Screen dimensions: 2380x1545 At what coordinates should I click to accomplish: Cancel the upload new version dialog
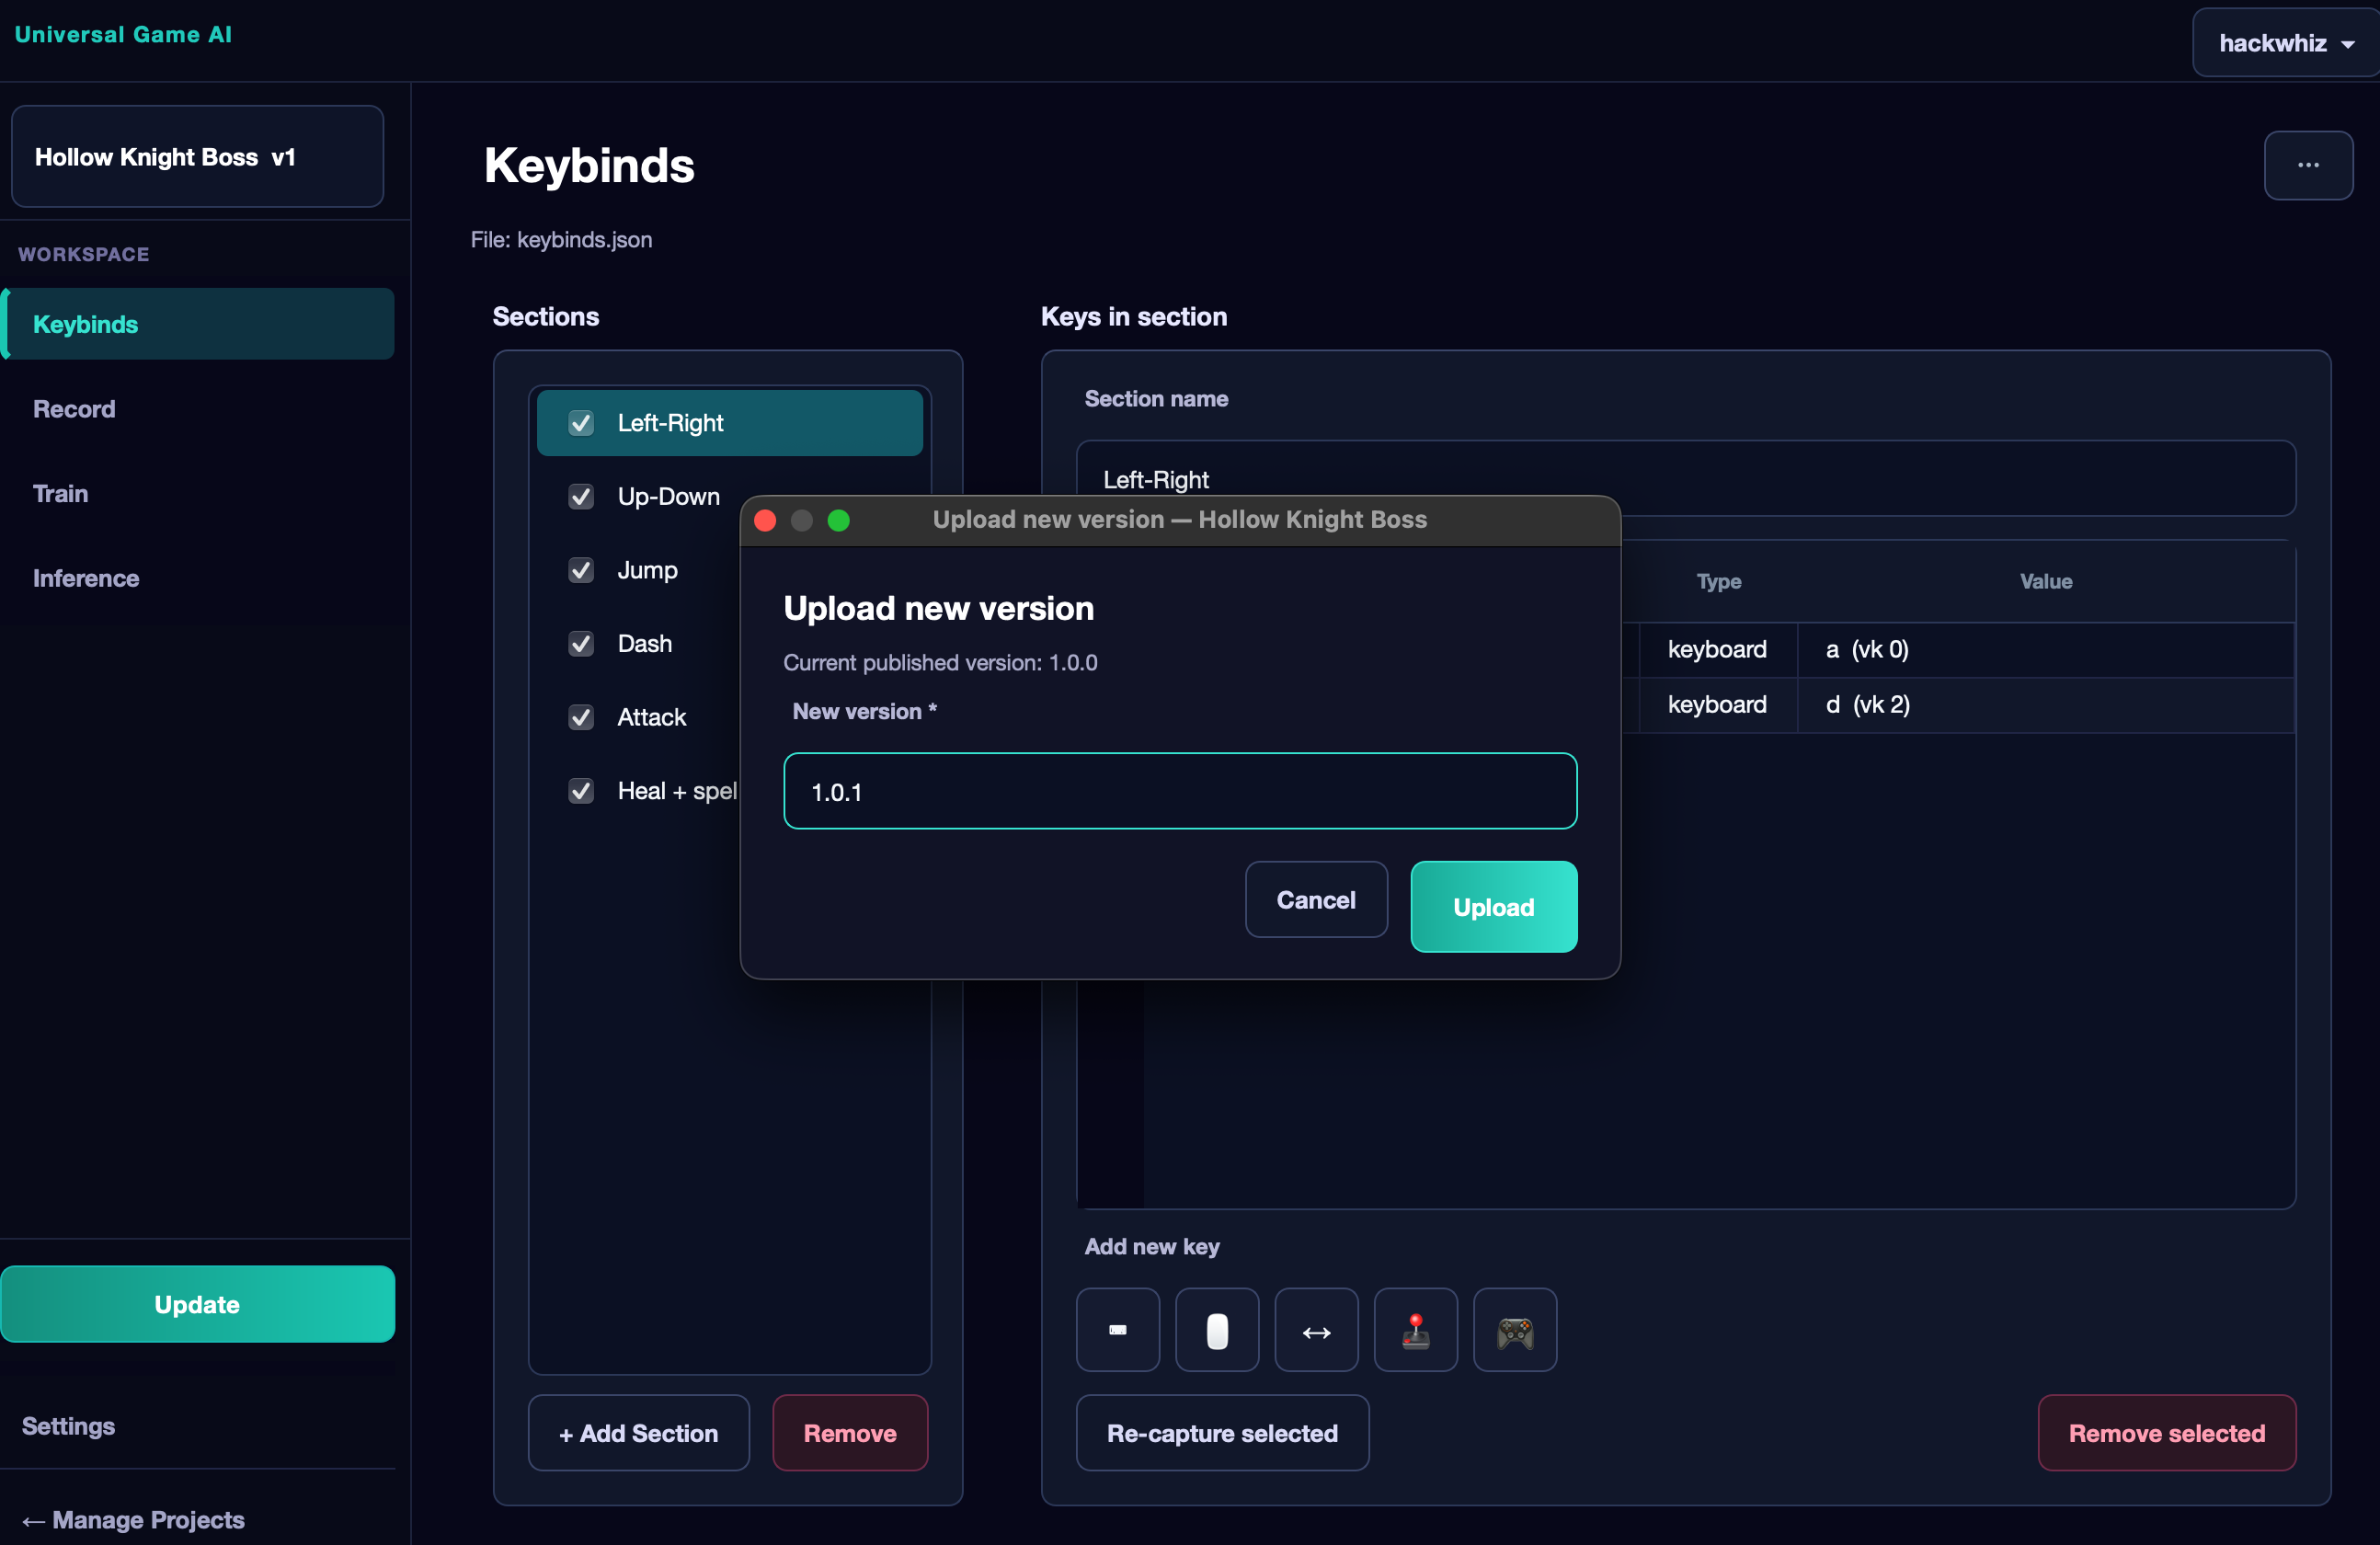(x=1316, y=899)
